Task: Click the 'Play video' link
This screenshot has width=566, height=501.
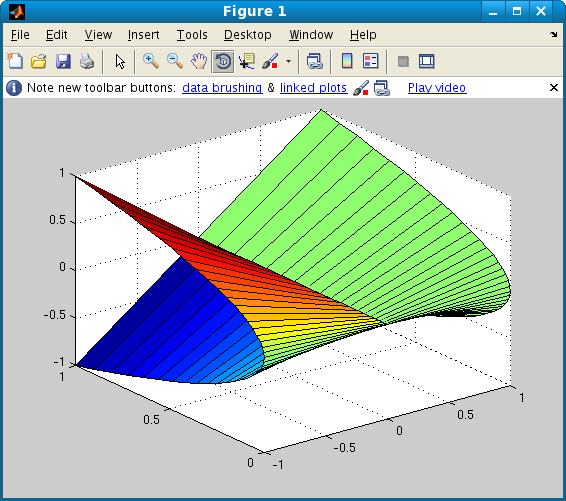Action: 437,88
